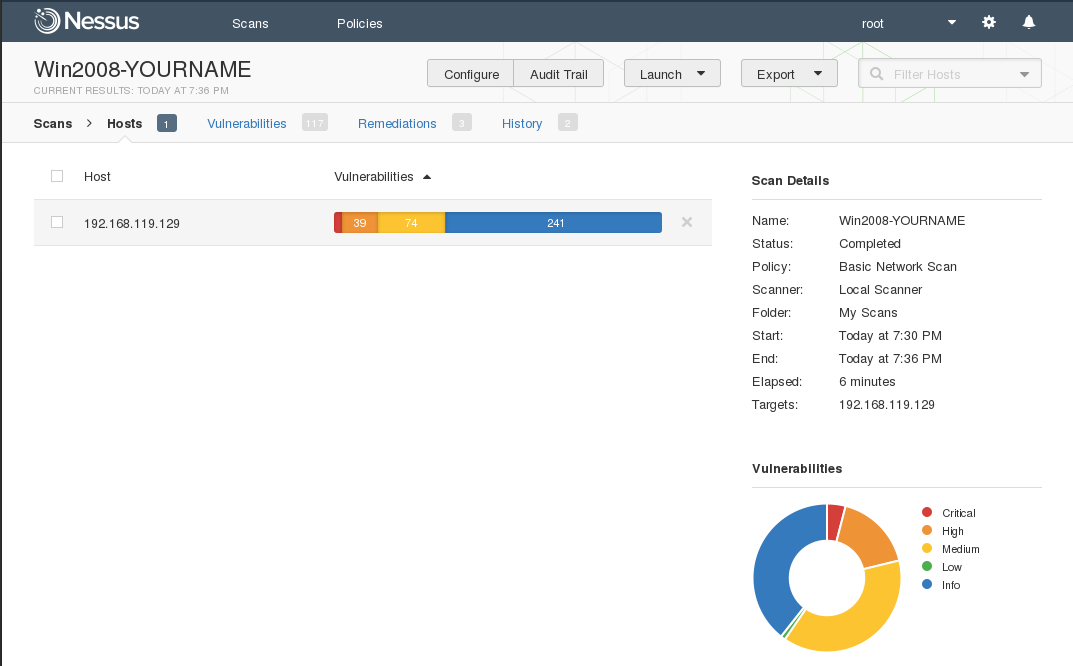Open the Scans menu in top bar
The image size is (1073, 666).
click(250, 23)
